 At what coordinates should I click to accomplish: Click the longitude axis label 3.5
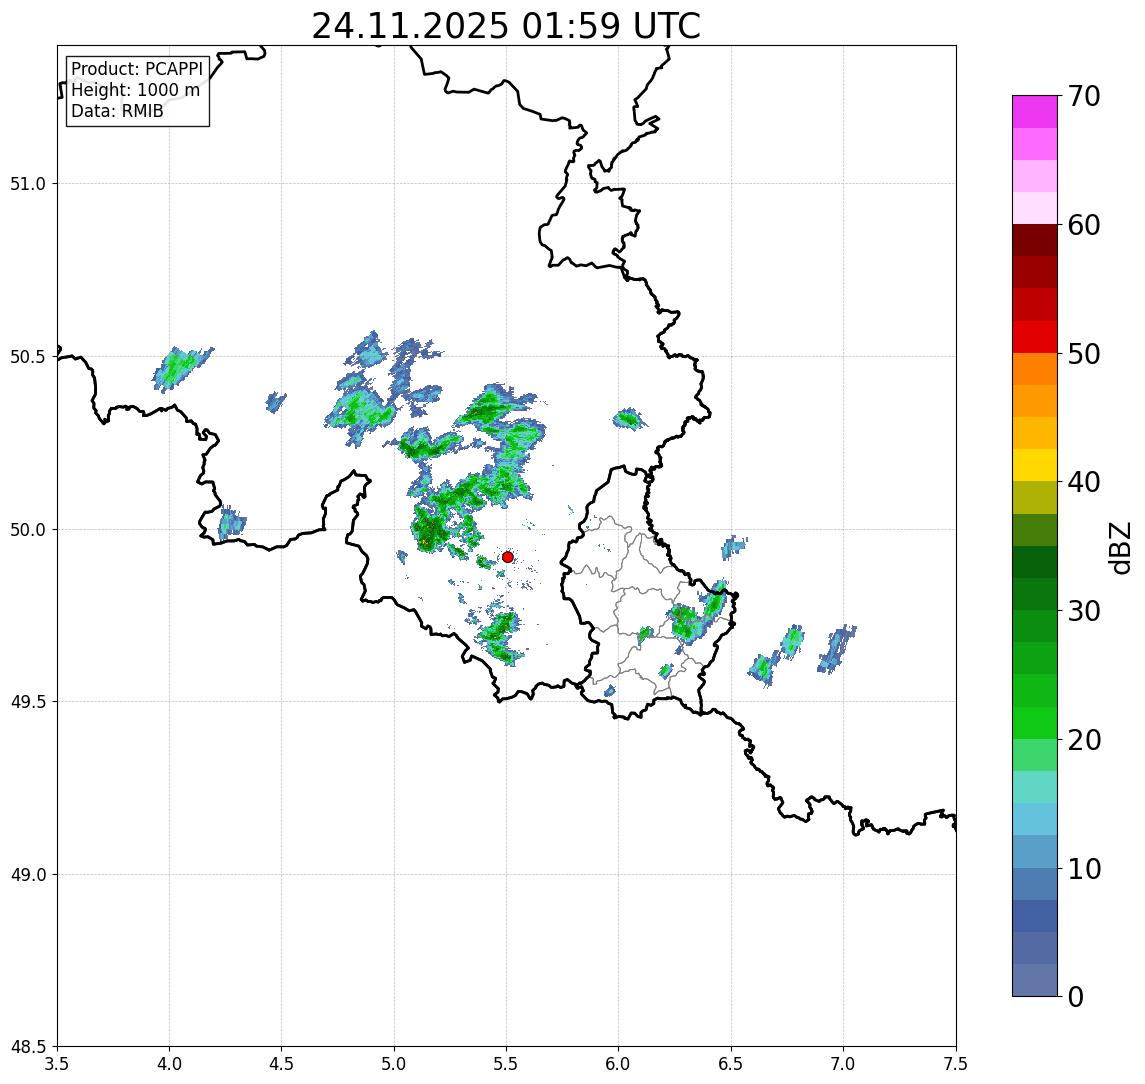pyautogui.click(x=57, y=1064)
